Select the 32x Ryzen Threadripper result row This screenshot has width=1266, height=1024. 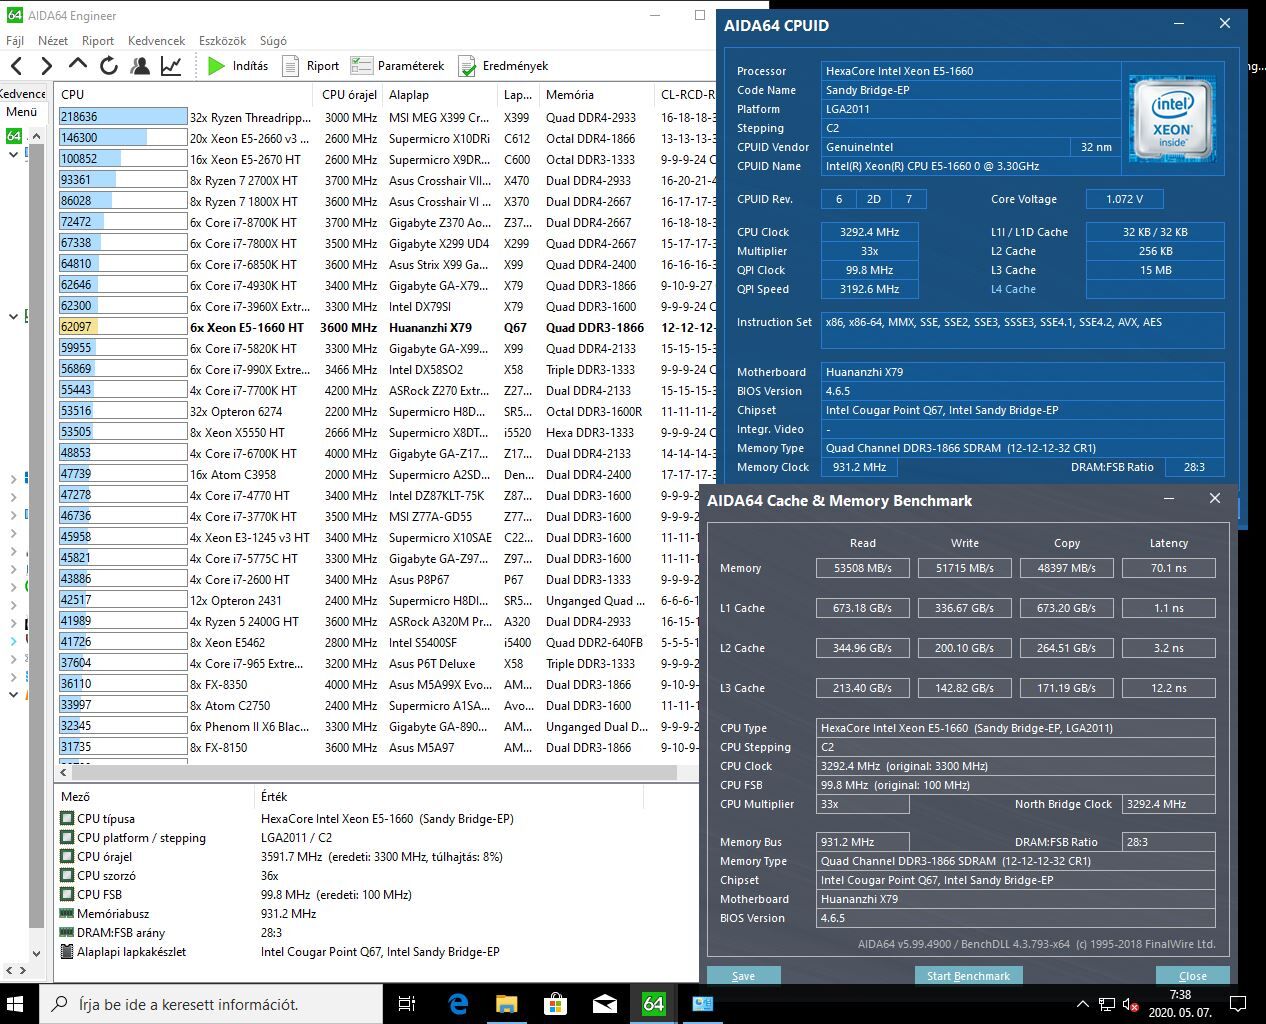point(386,117)
